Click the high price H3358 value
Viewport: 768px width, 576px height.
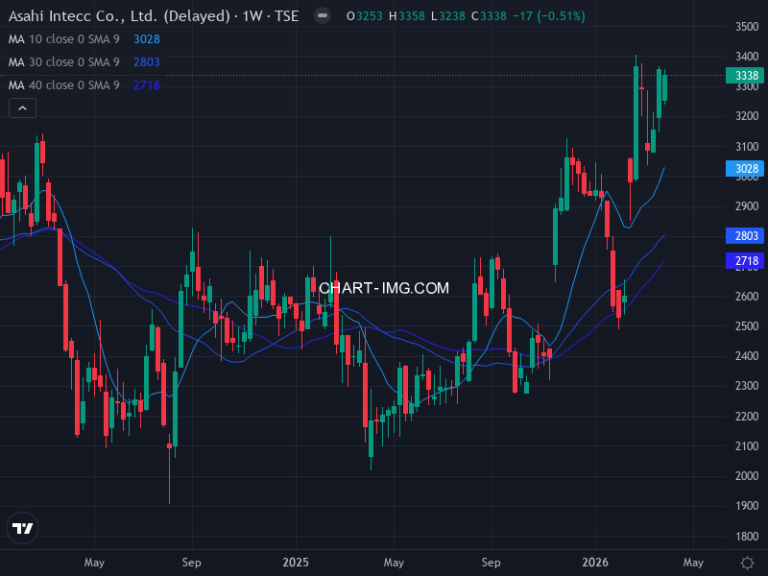click(x=407, y=16)
